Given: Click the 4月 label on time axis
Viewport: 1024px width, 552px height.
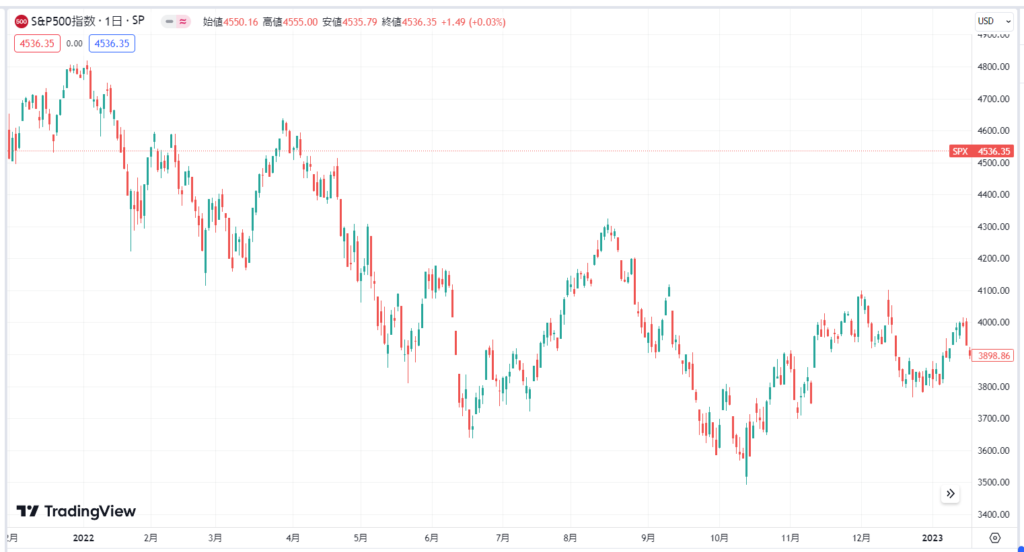Looking at the screenshot, I should [x=293, y=538].
